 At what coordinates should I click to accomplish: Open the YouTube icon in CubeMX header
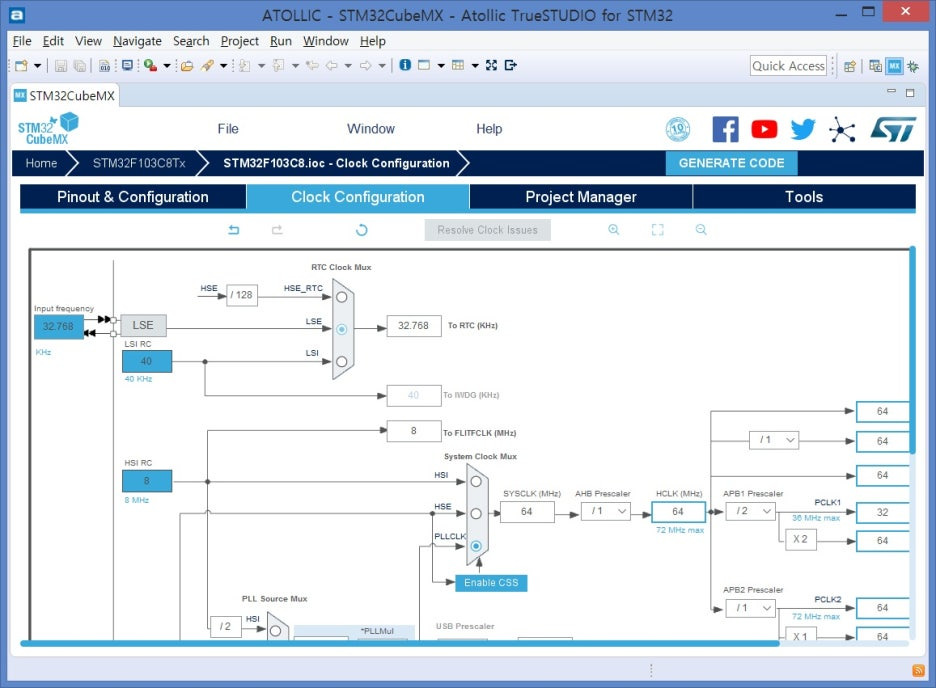764,129
